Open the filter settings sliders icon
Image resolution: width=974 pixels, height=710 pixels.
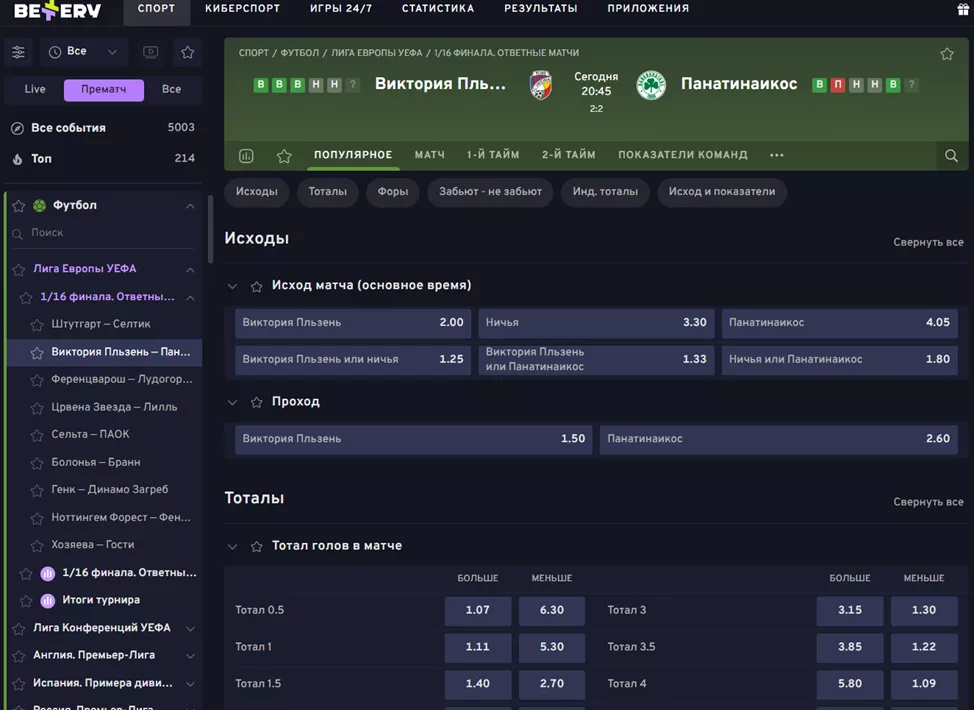18,52
